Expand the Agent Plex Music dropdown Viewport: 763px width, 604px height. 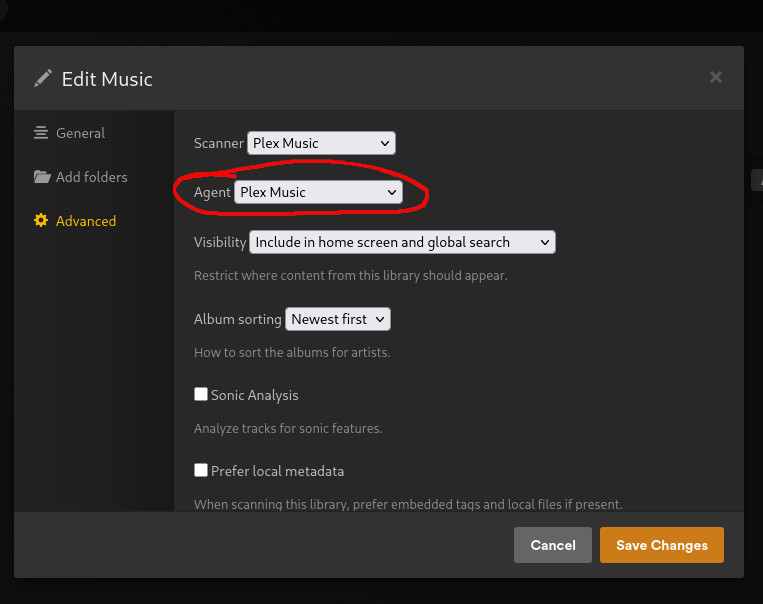(318, 192)
